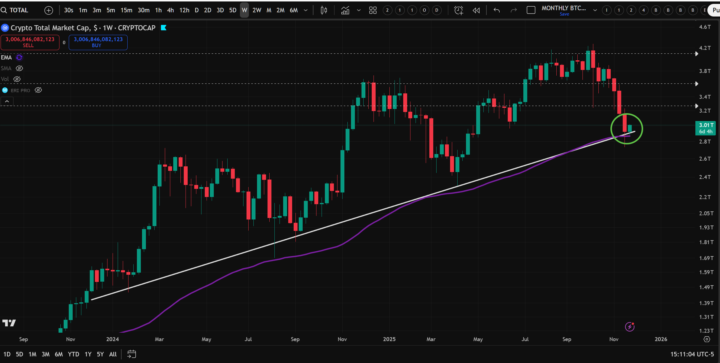720x363 pixels.
Task: Expand the time interval dropdown chevron
Action: tap(305, 10)
